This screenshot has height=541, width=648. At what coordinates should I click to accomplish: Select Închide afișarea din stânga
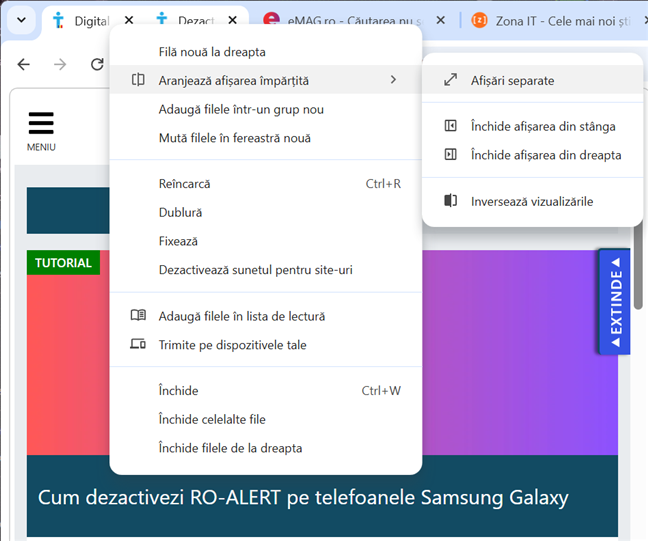point(532,126)
